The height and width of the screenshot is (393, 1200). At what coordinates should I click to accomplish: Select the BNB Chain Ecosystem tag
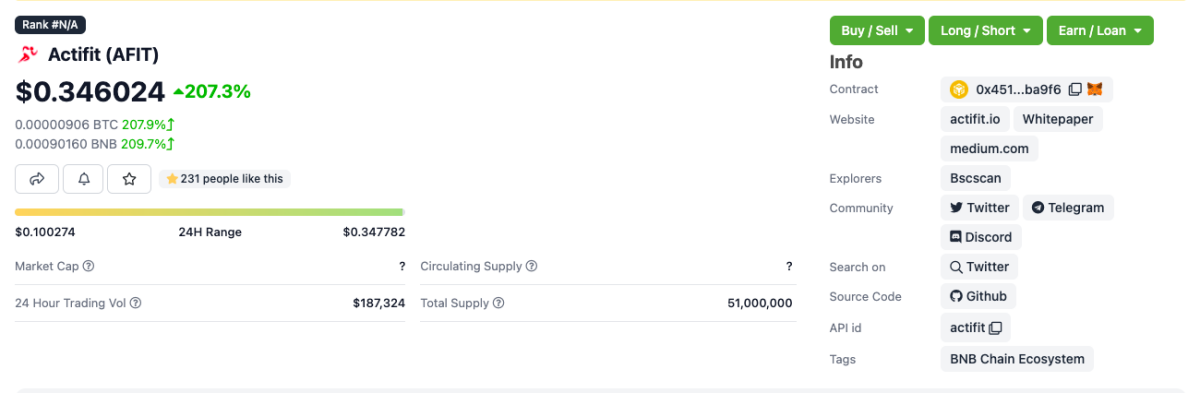pyautogui.click(x=1017, y=359)
